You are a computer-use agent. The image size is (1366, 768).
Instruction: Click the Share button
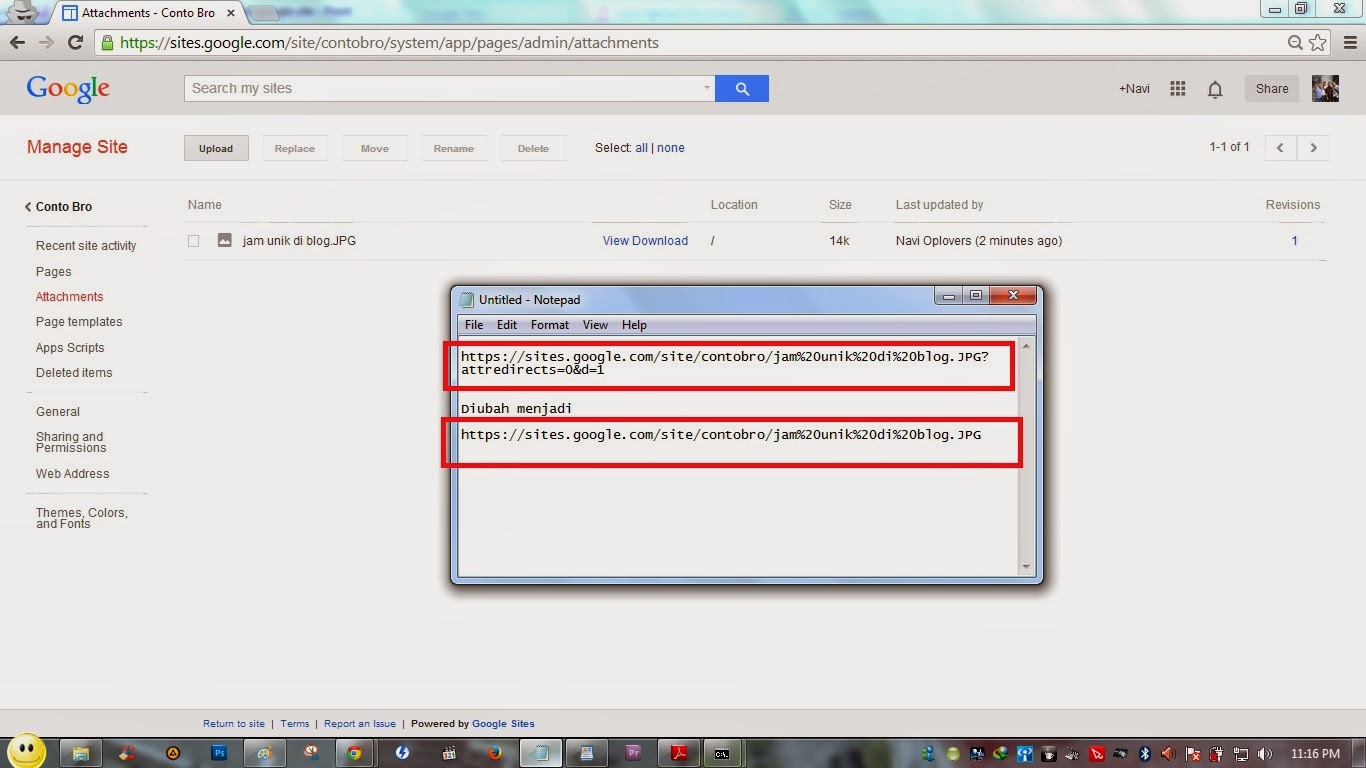click(x=1272, y=88)
